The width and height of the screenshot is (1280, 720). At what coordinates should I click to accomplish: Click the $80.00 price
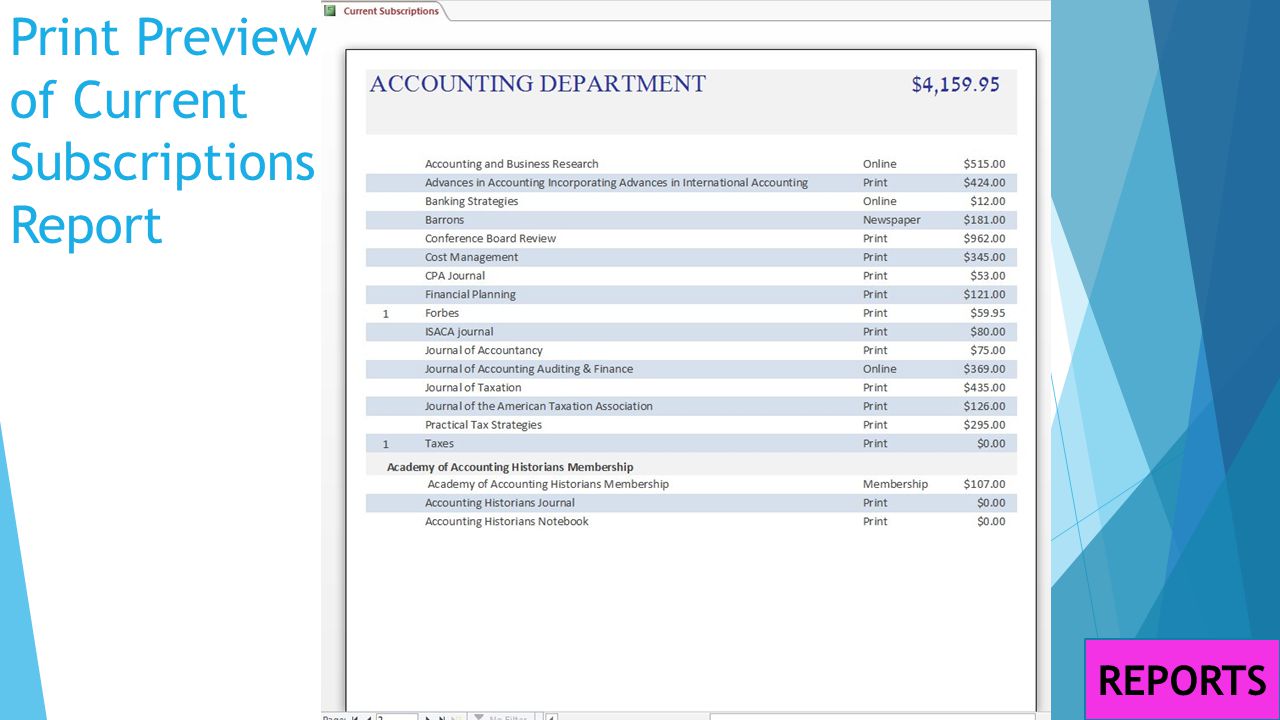[x=987, y=332]
